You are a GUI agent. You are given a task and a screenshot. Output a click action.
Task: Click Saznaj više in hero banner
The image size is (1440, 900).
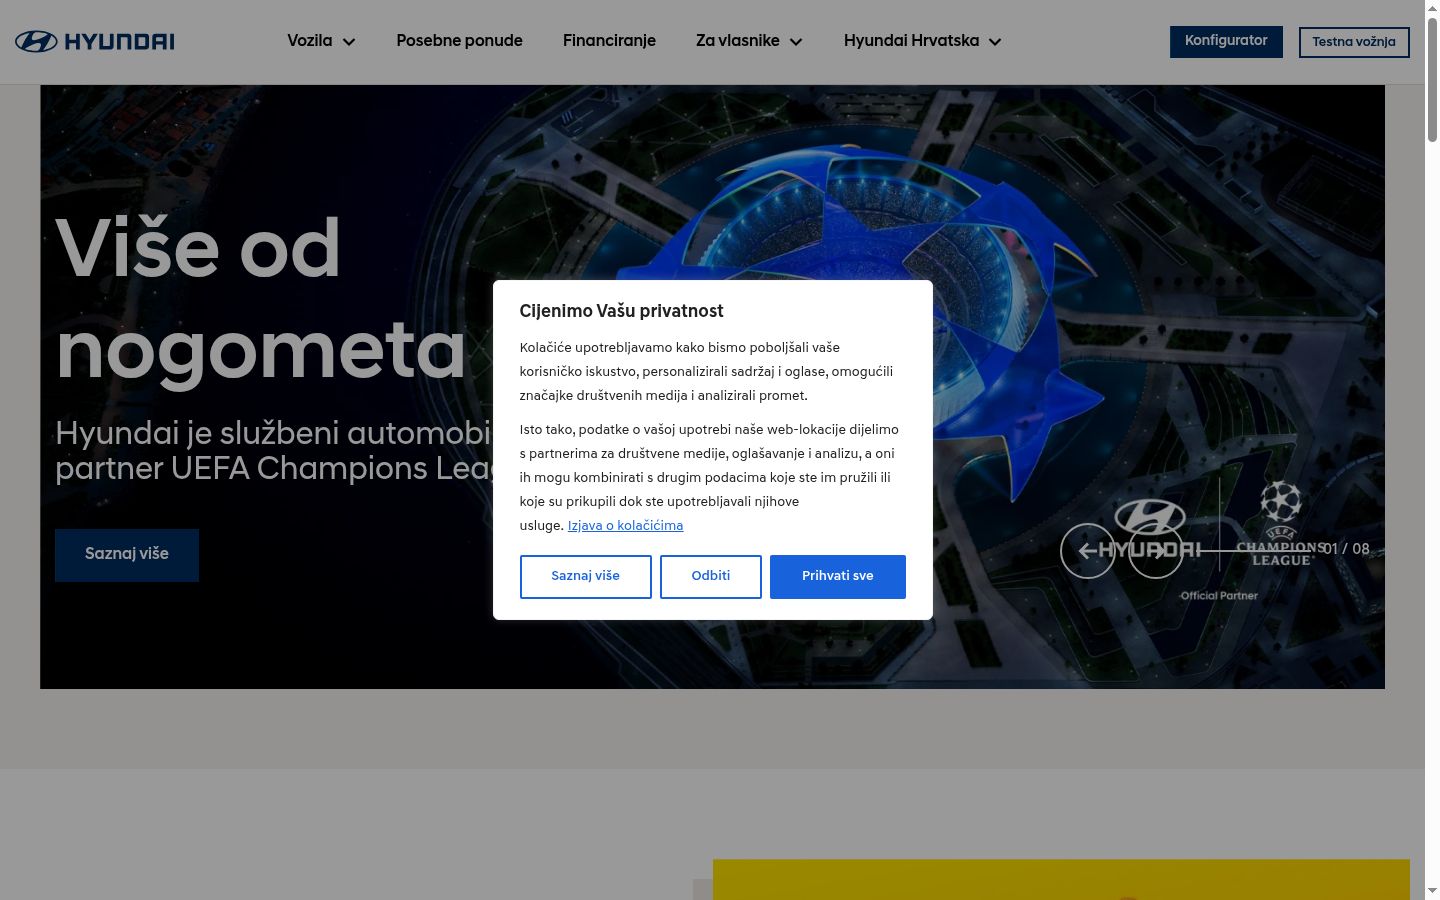pyautogui.click(x=127, y=555)
